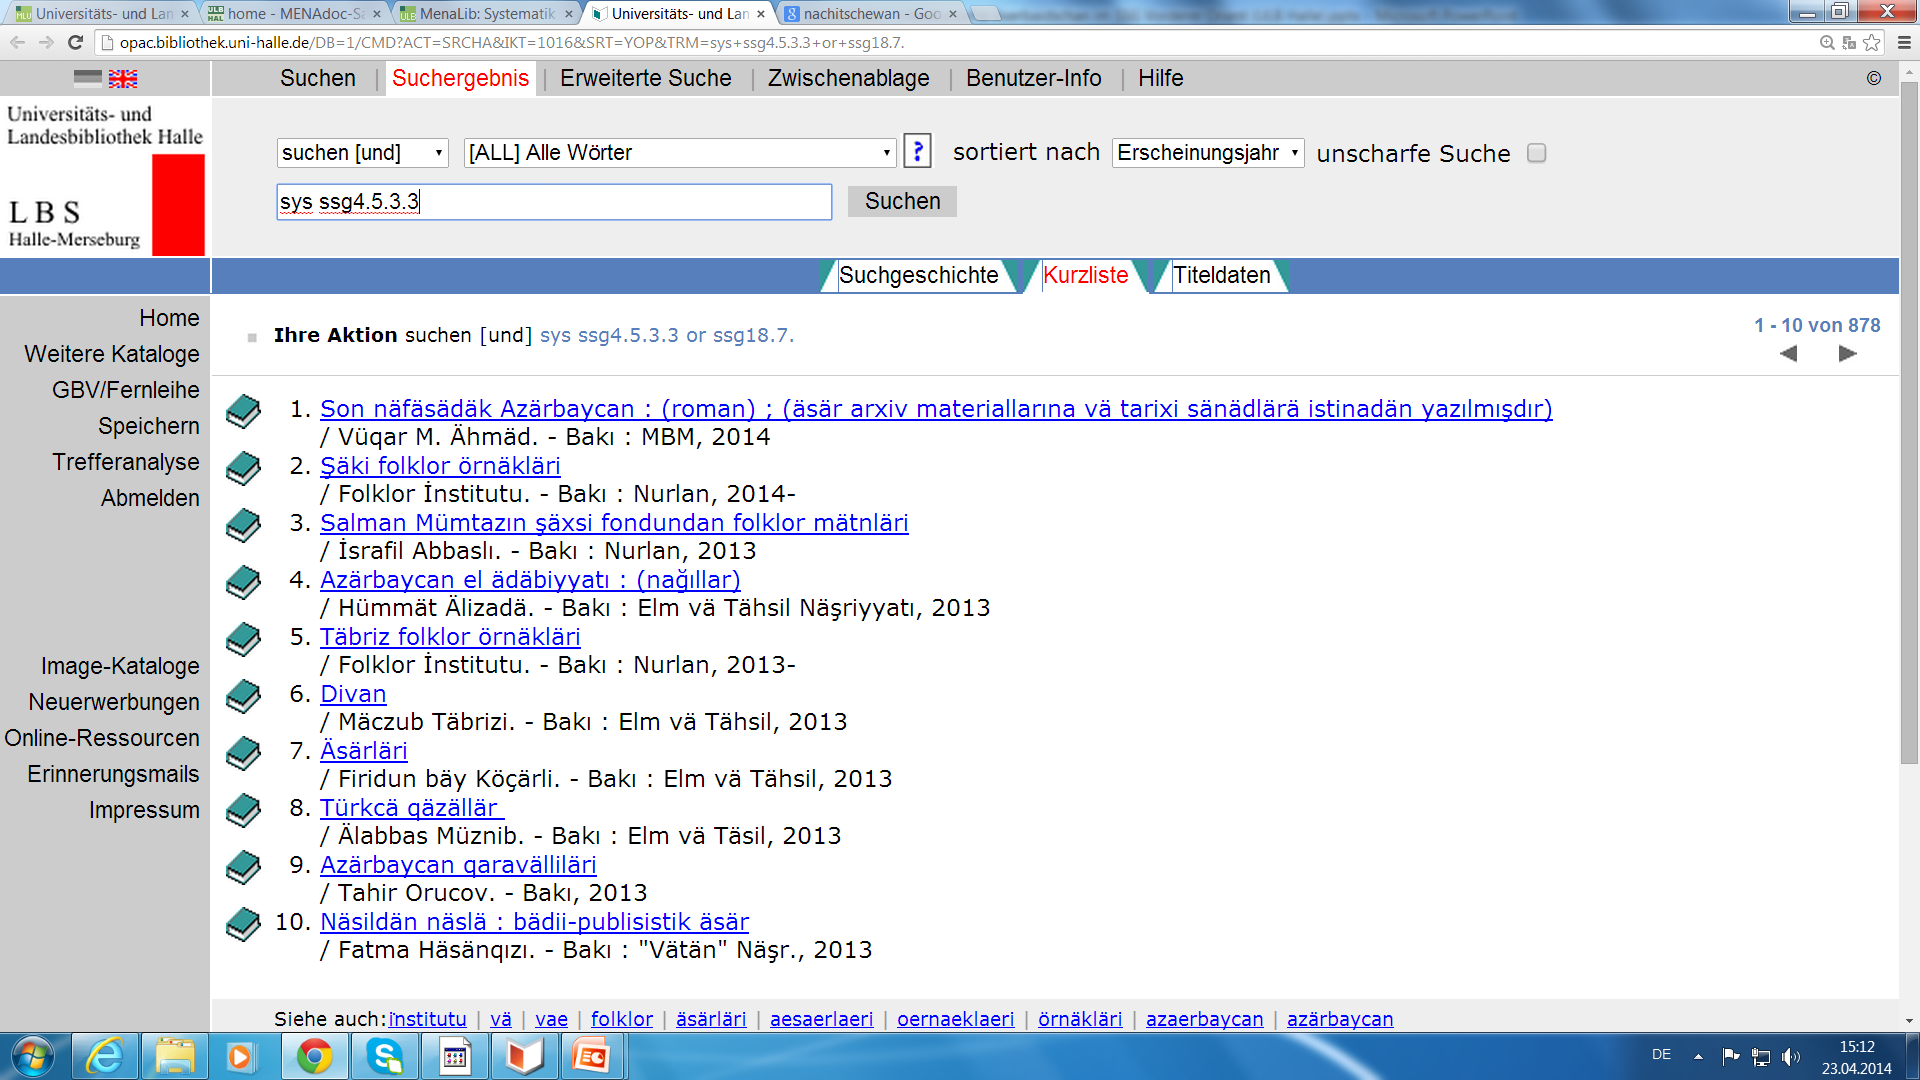The image size is (1920, 1080).
Task: Click 'oernaeklaeri' in Siehe auch
Action: coord(955,1018)
